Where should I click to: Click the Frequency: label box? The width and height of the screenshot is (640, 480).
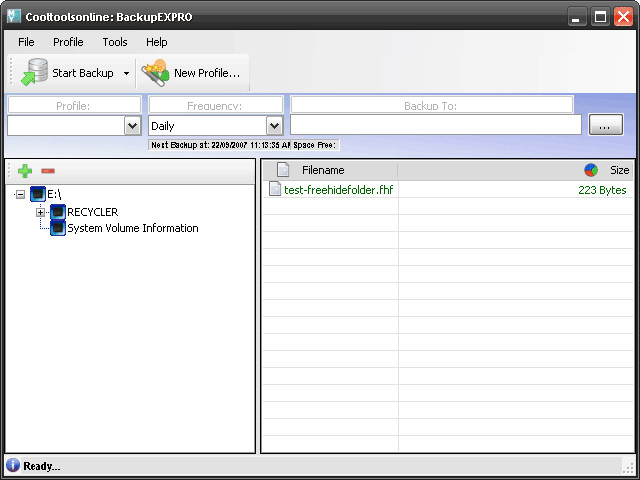coord(216,105)
